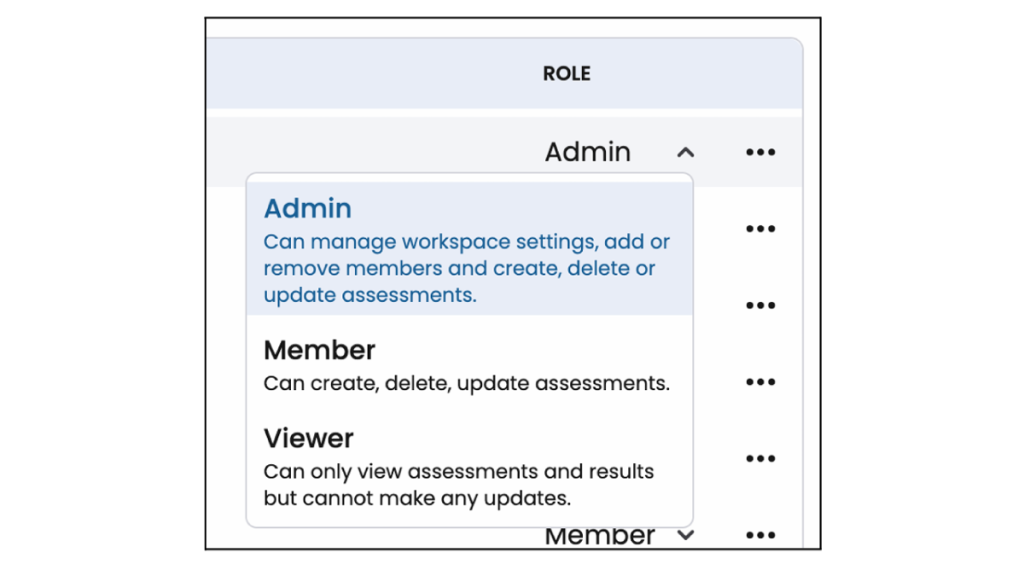Open the more options dots in the third row

point(760,306)
